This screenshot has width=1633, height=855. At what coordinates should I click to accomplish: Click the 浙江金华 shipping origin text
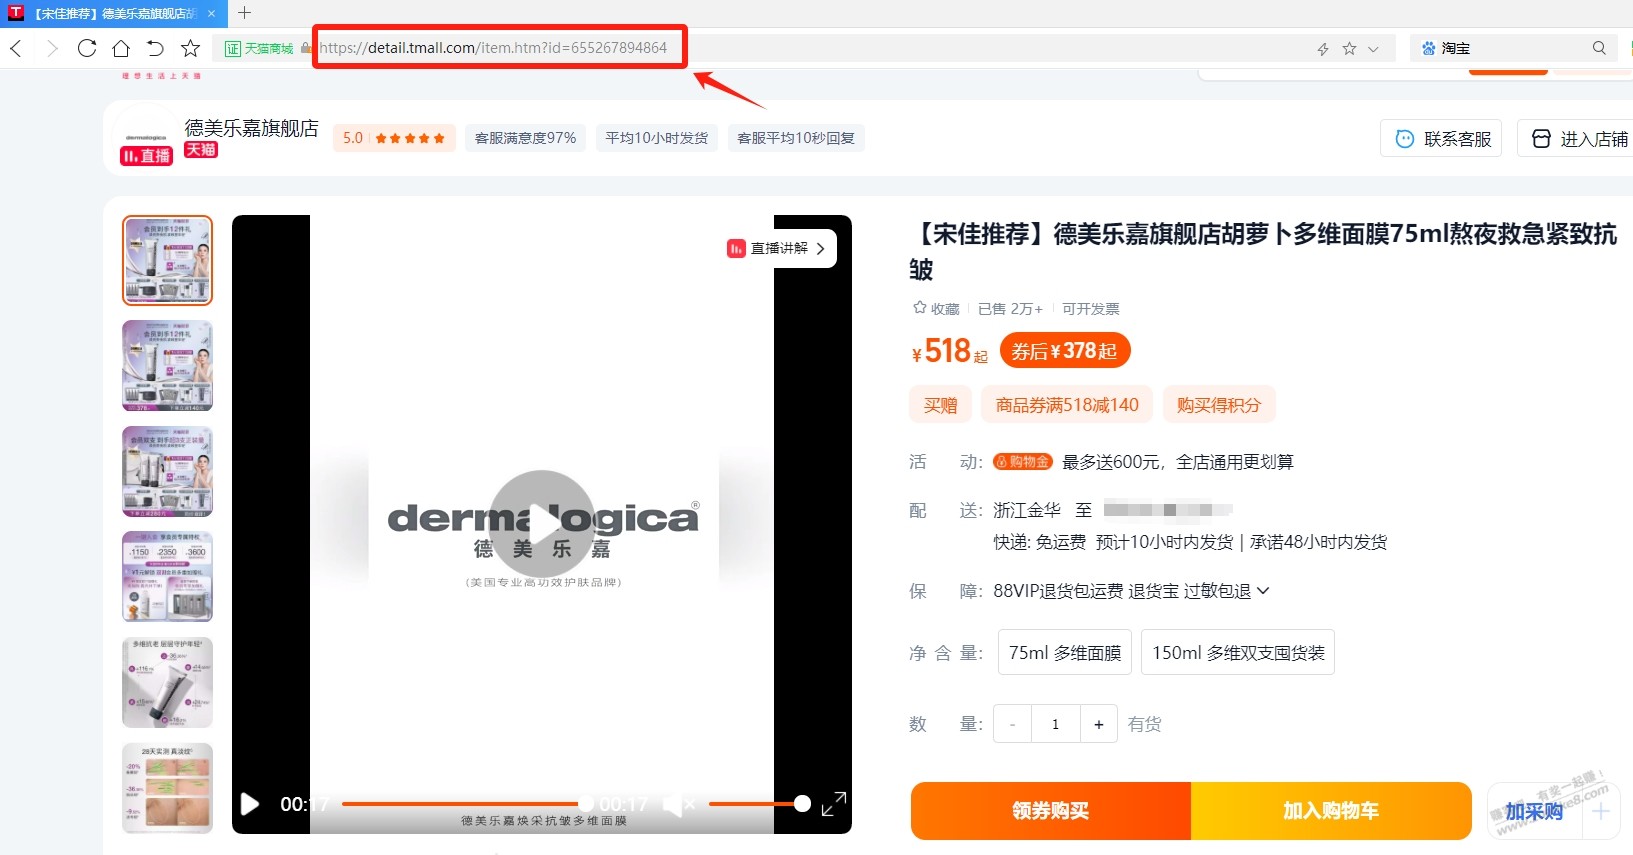(x=1027, y=510)
